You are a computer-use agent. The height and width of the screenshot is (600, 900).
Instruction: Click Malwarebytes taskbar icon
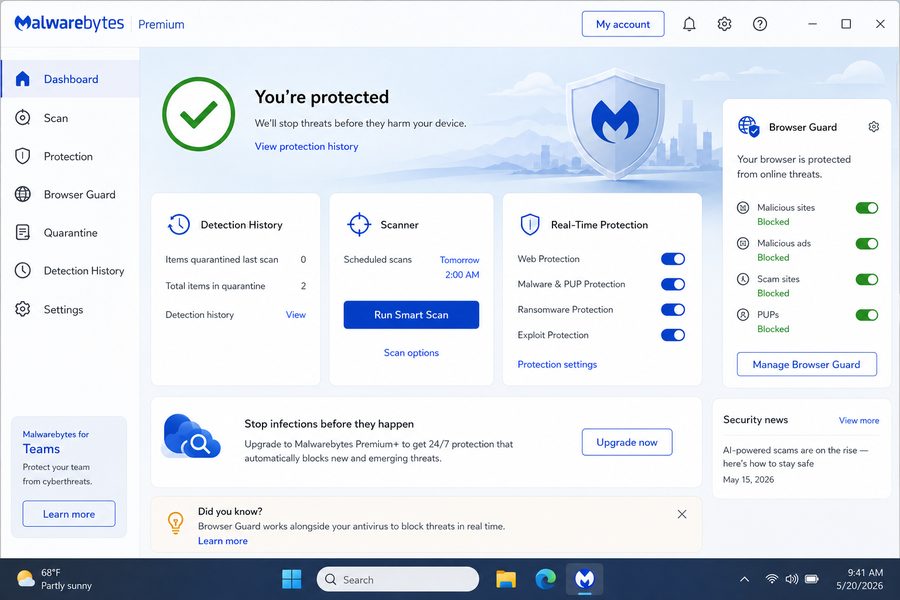[585, 579]
